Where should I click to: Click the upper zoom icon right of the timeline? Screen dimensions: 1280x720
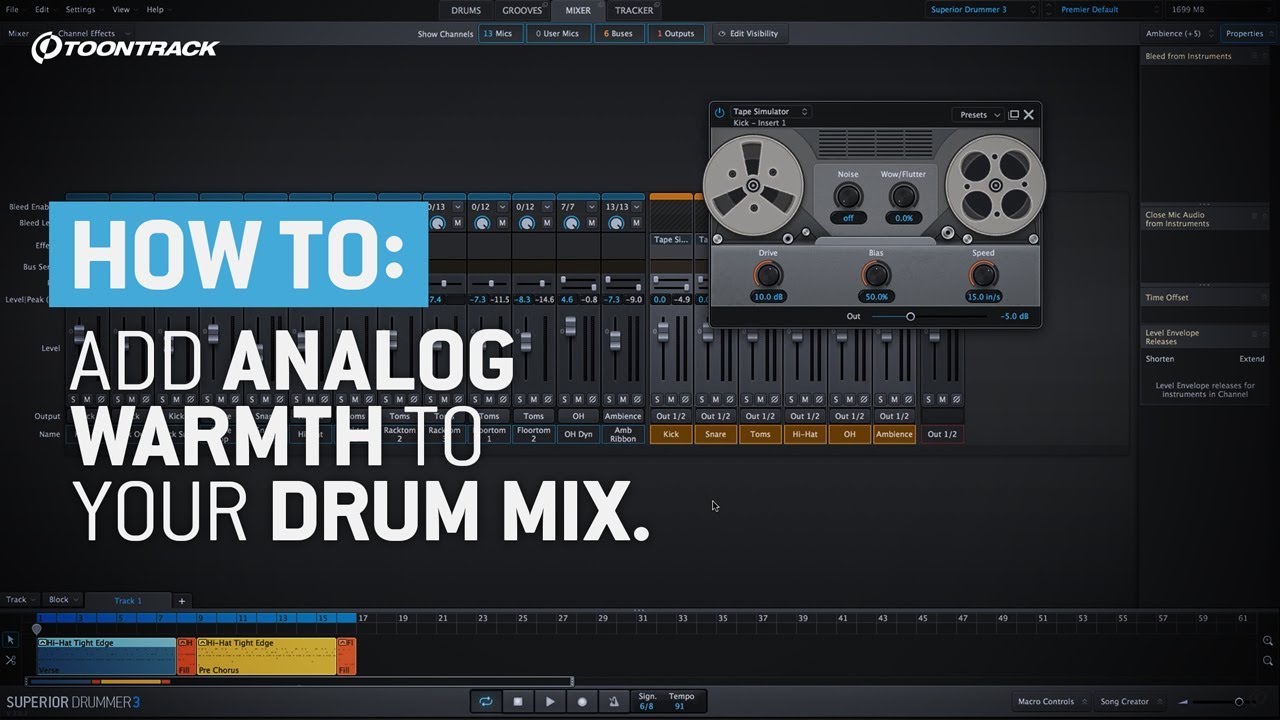point(1268,641)
